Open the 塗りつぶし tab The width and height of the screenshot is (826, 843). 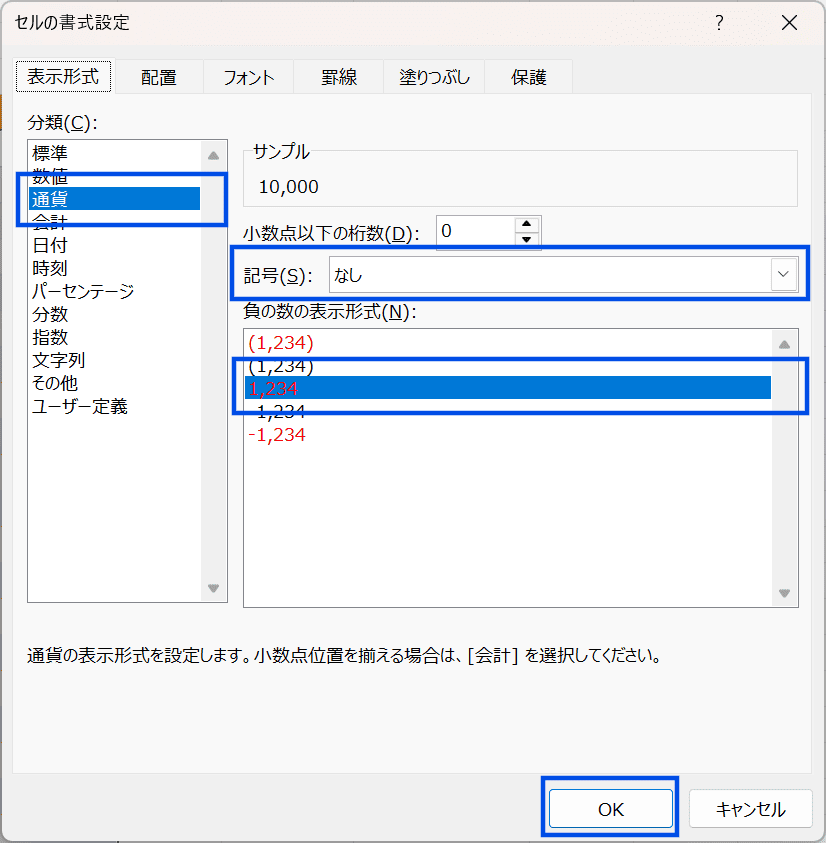[x=434, y=77]
